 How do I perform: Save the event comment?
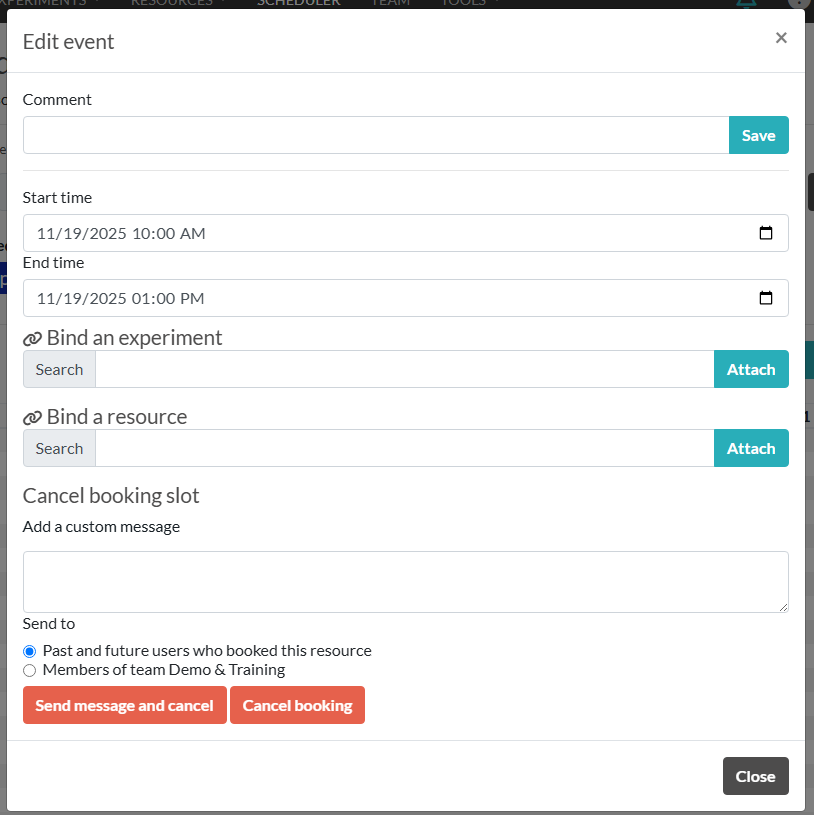(x=758, y=135)
